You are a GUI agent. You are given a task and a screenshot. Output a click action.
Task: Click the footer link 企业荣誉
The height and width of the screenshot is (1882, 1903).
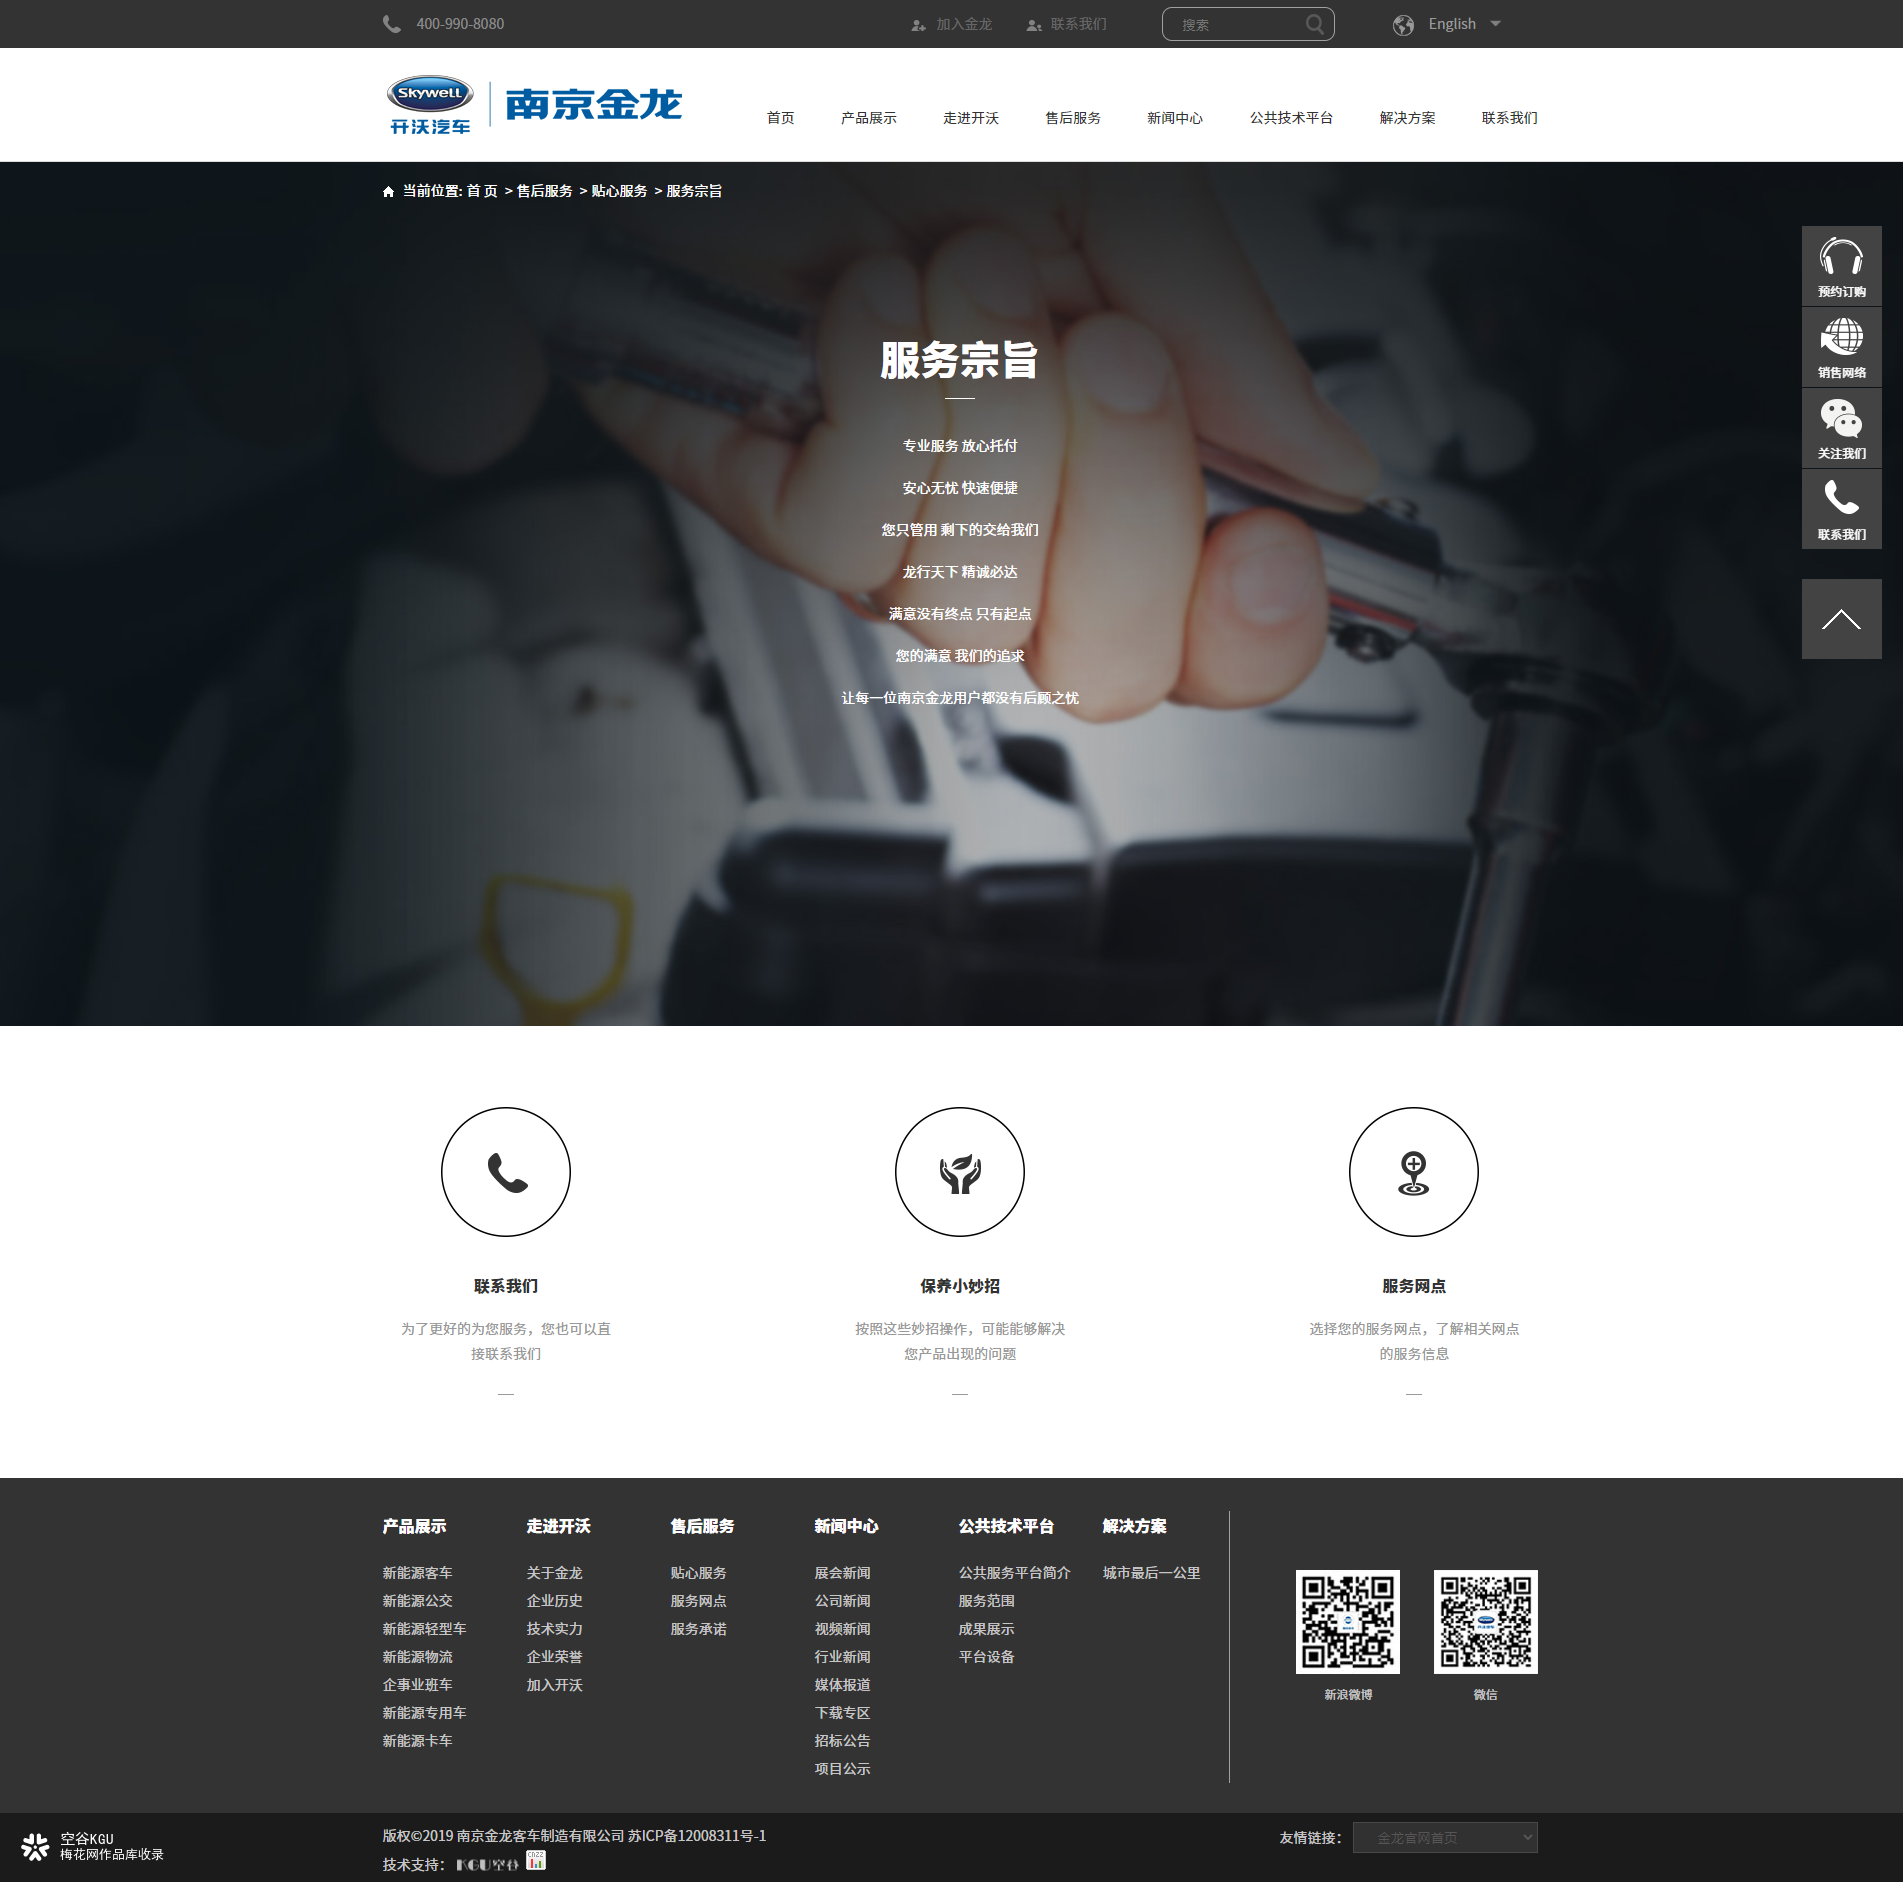(x=555, y=1657)
